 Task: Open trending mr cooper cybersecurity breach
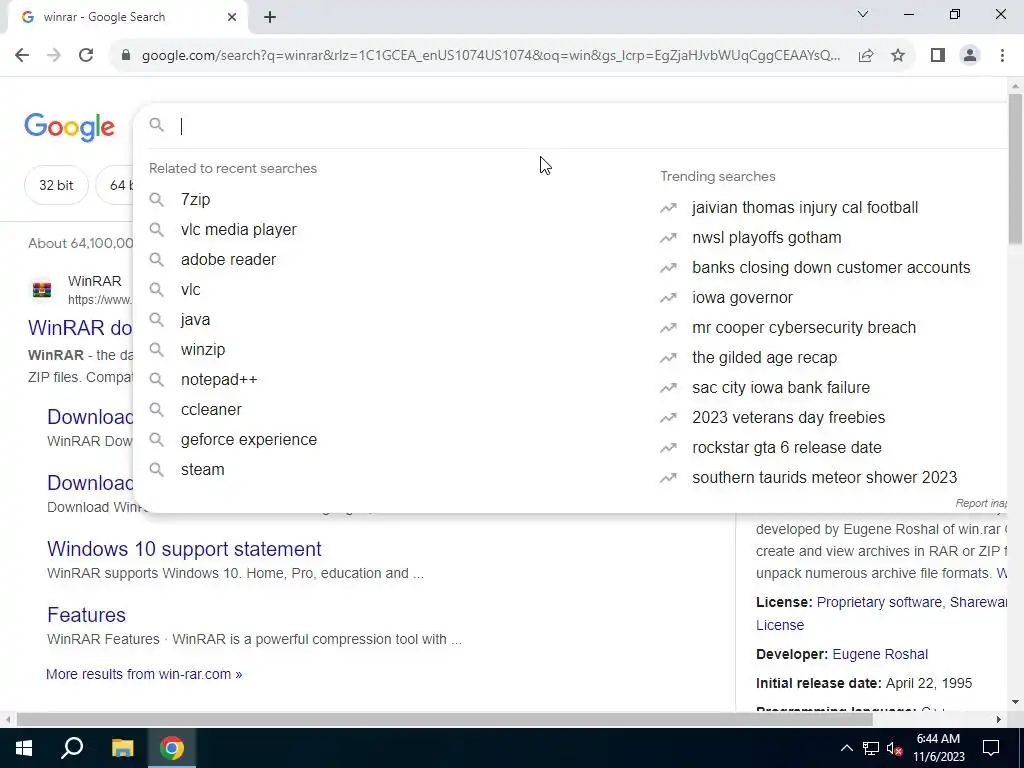pos(804,328)
